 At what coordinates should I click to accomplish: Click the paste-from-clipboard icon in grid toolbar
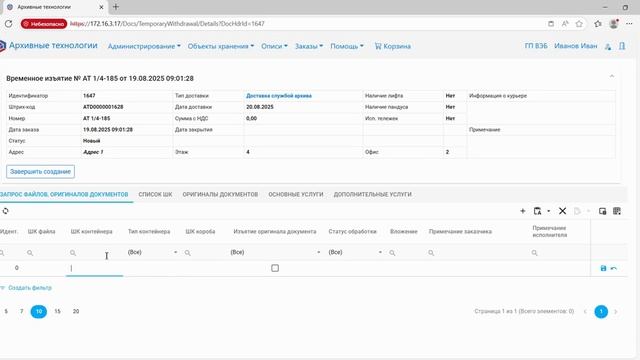pos(537,211)
